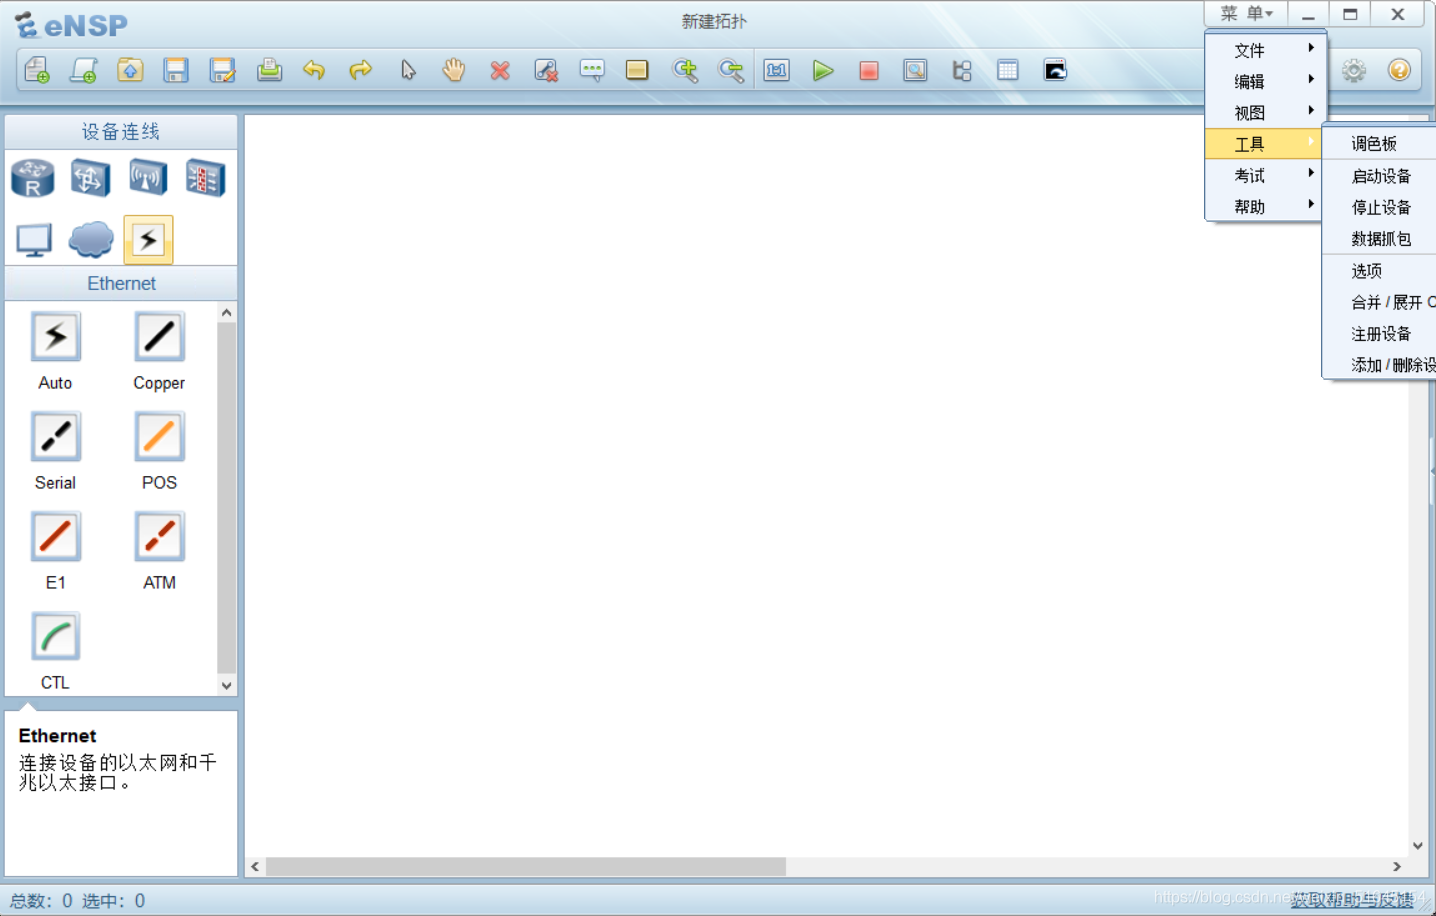
Task: Click the canvas scroll right arrow
Action: coord(1397,866)
